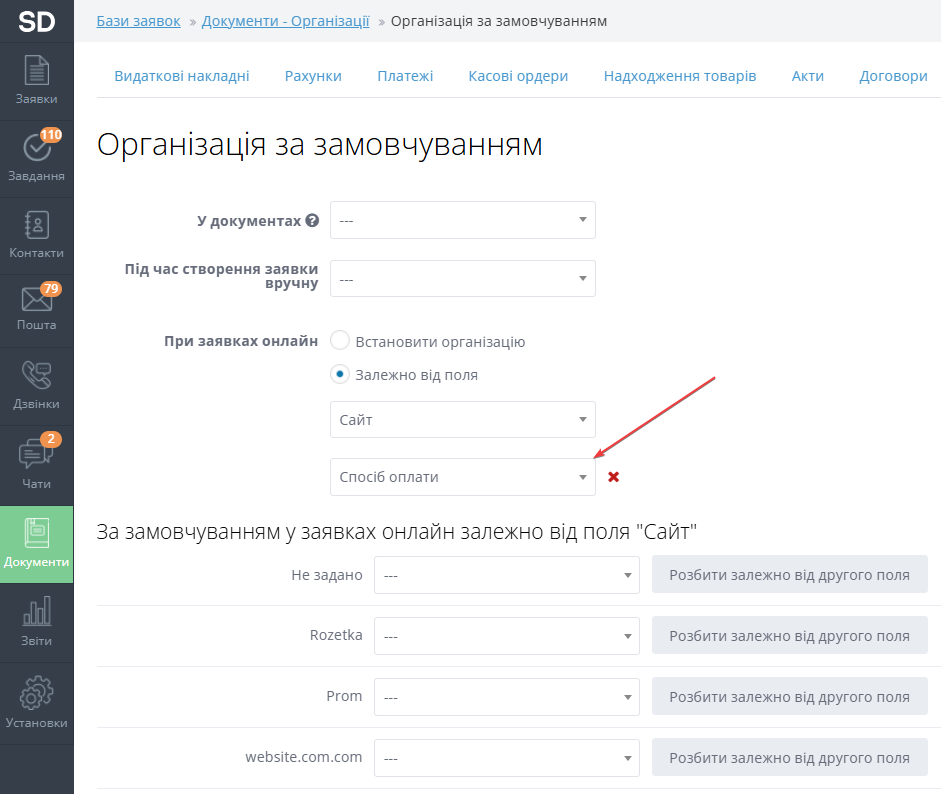Expand the У документах dropdown
Image resolution: width=941 pixels, height=794 pixels.
(x=462, y=220)
